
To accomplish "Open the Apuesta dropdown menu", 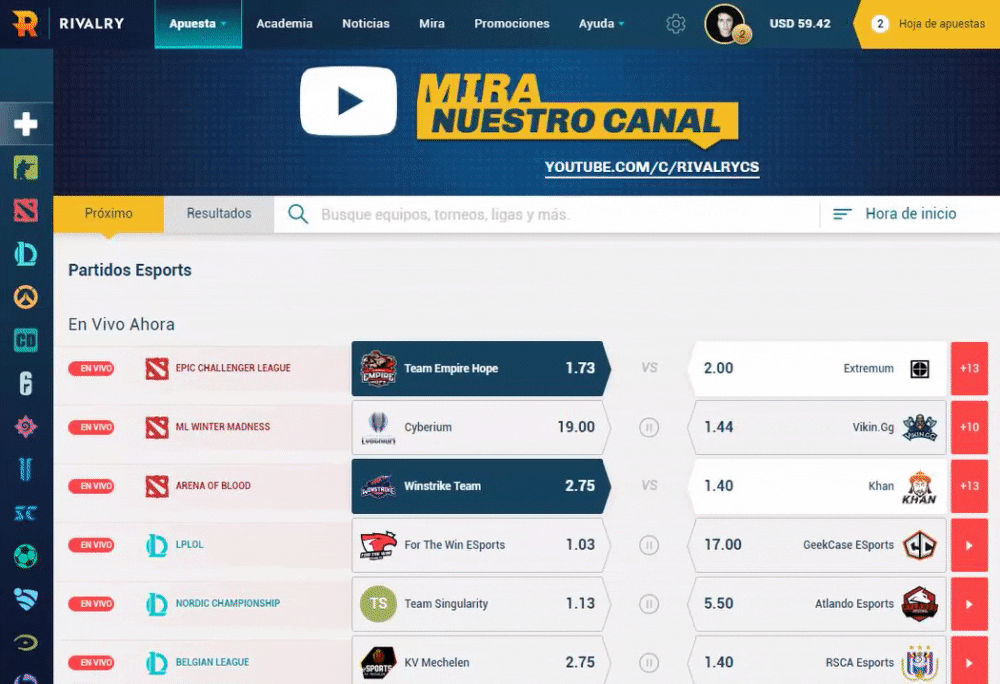I will (x=198, y=24).
